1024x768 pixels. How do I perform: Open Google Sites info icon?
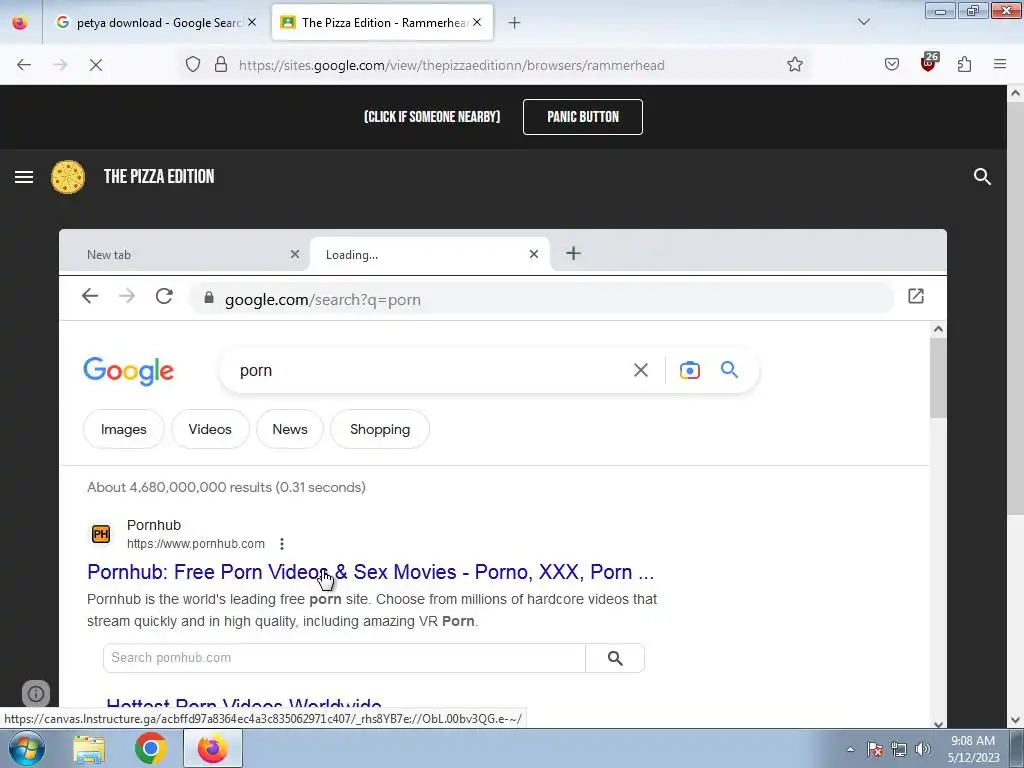coord(36,694)
